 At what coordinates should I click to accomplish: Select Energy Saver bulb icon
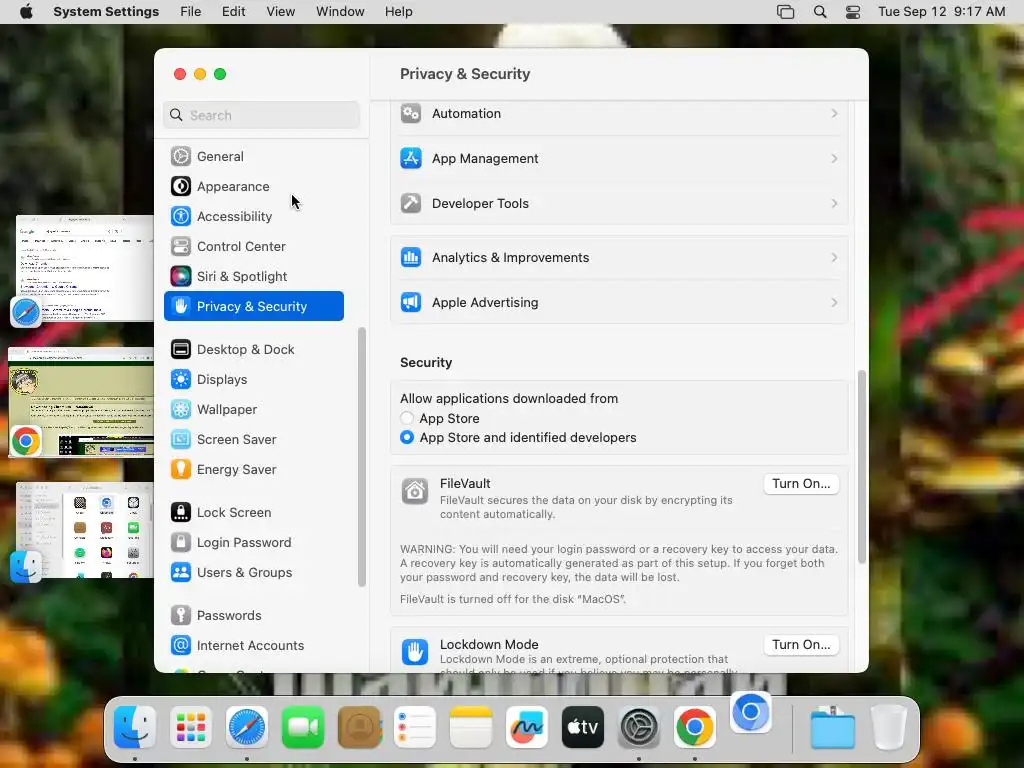click(x=181, y=470)
